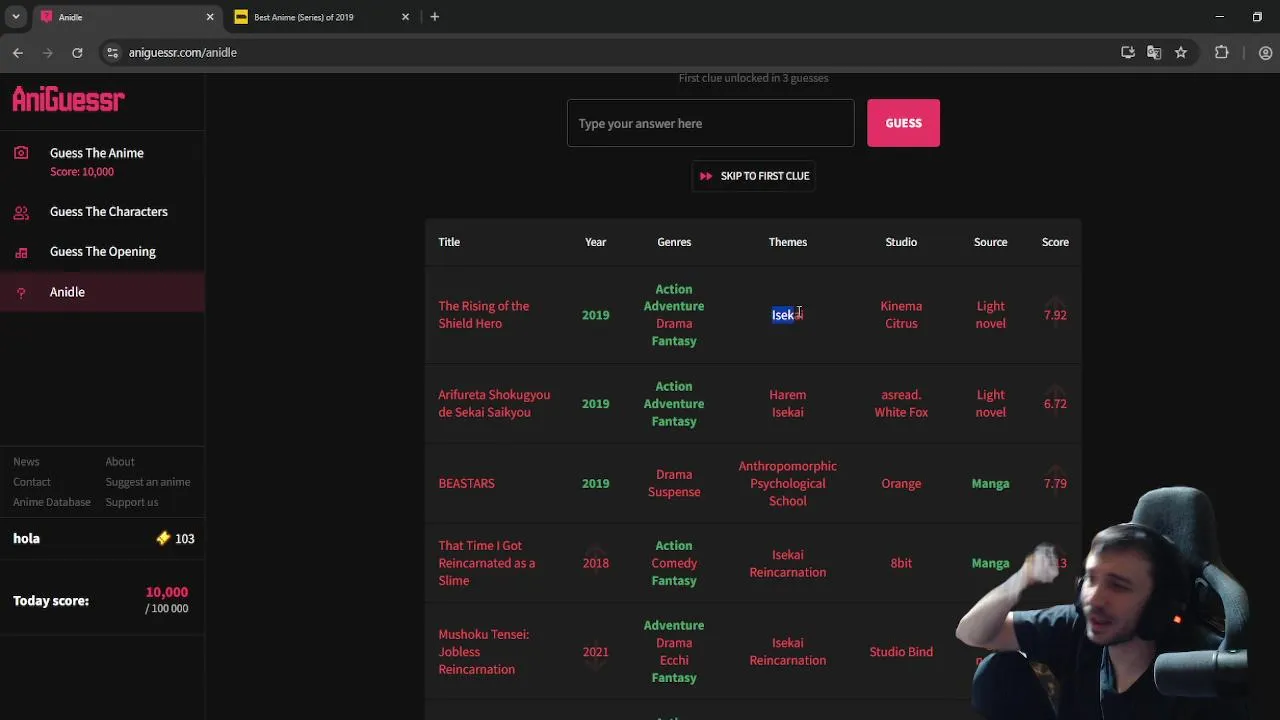1280x720 pixels.
Task: Click asread. White Fox studio cell
Action: [901, 404]
